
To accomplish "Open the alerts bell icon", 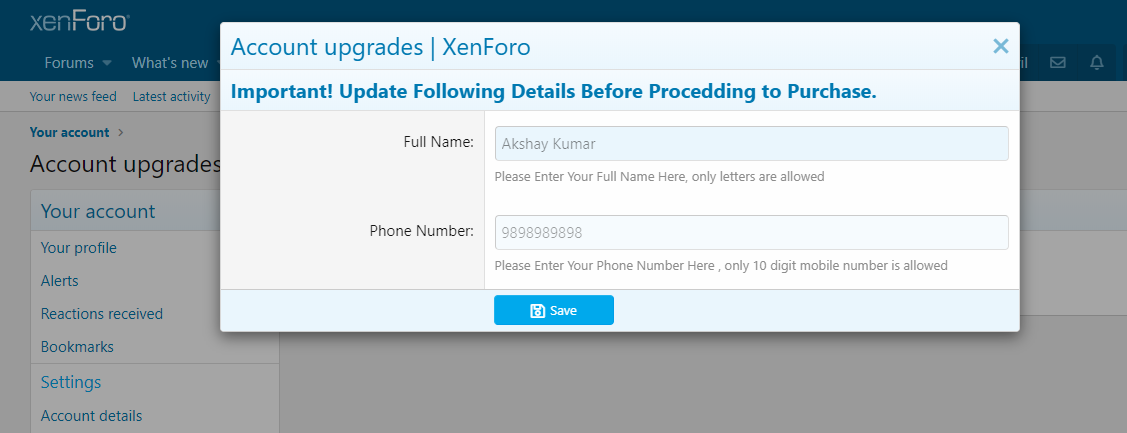I will (1097, 63).
